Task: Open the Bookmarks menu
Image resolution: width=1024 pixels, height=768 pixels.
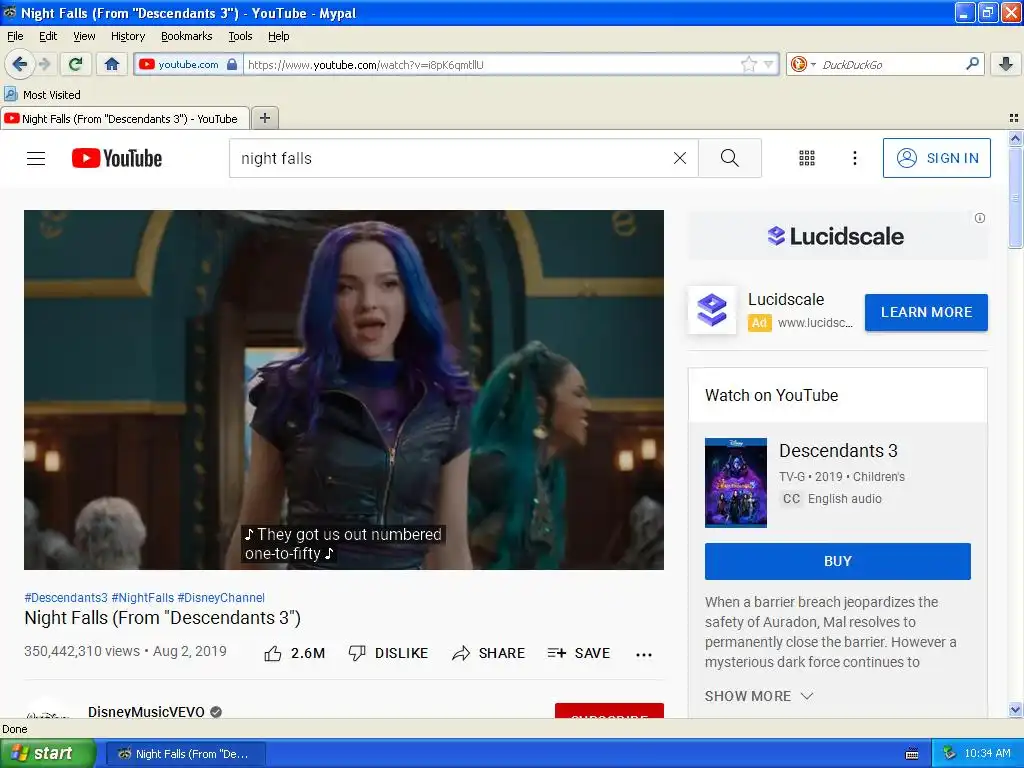Action: pos(187,36)
